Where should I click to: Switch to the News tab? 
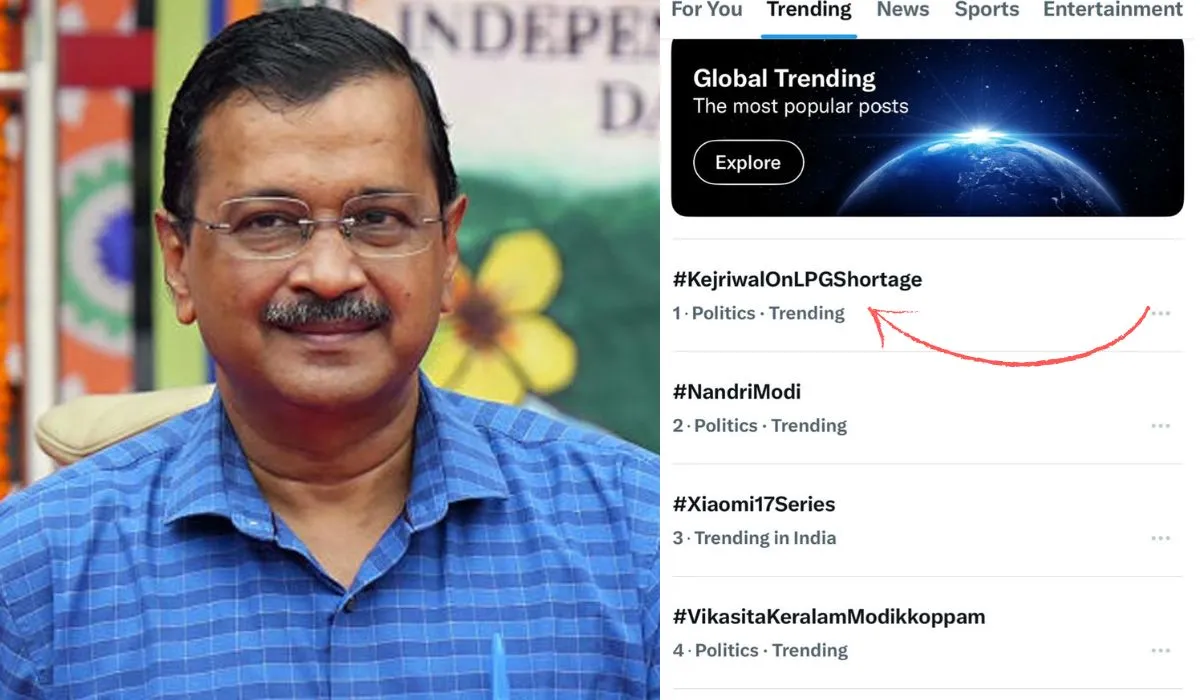point(903,10)
